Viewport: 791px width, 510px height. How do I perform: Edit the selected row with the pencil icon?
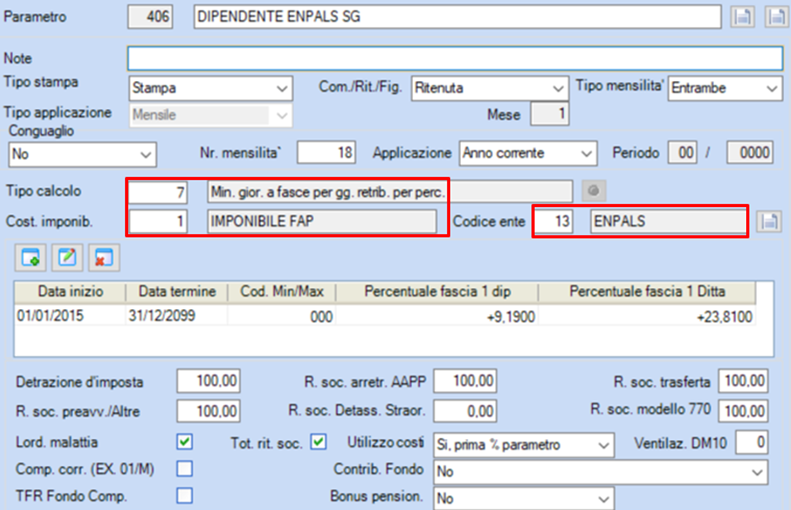point(67,257)
